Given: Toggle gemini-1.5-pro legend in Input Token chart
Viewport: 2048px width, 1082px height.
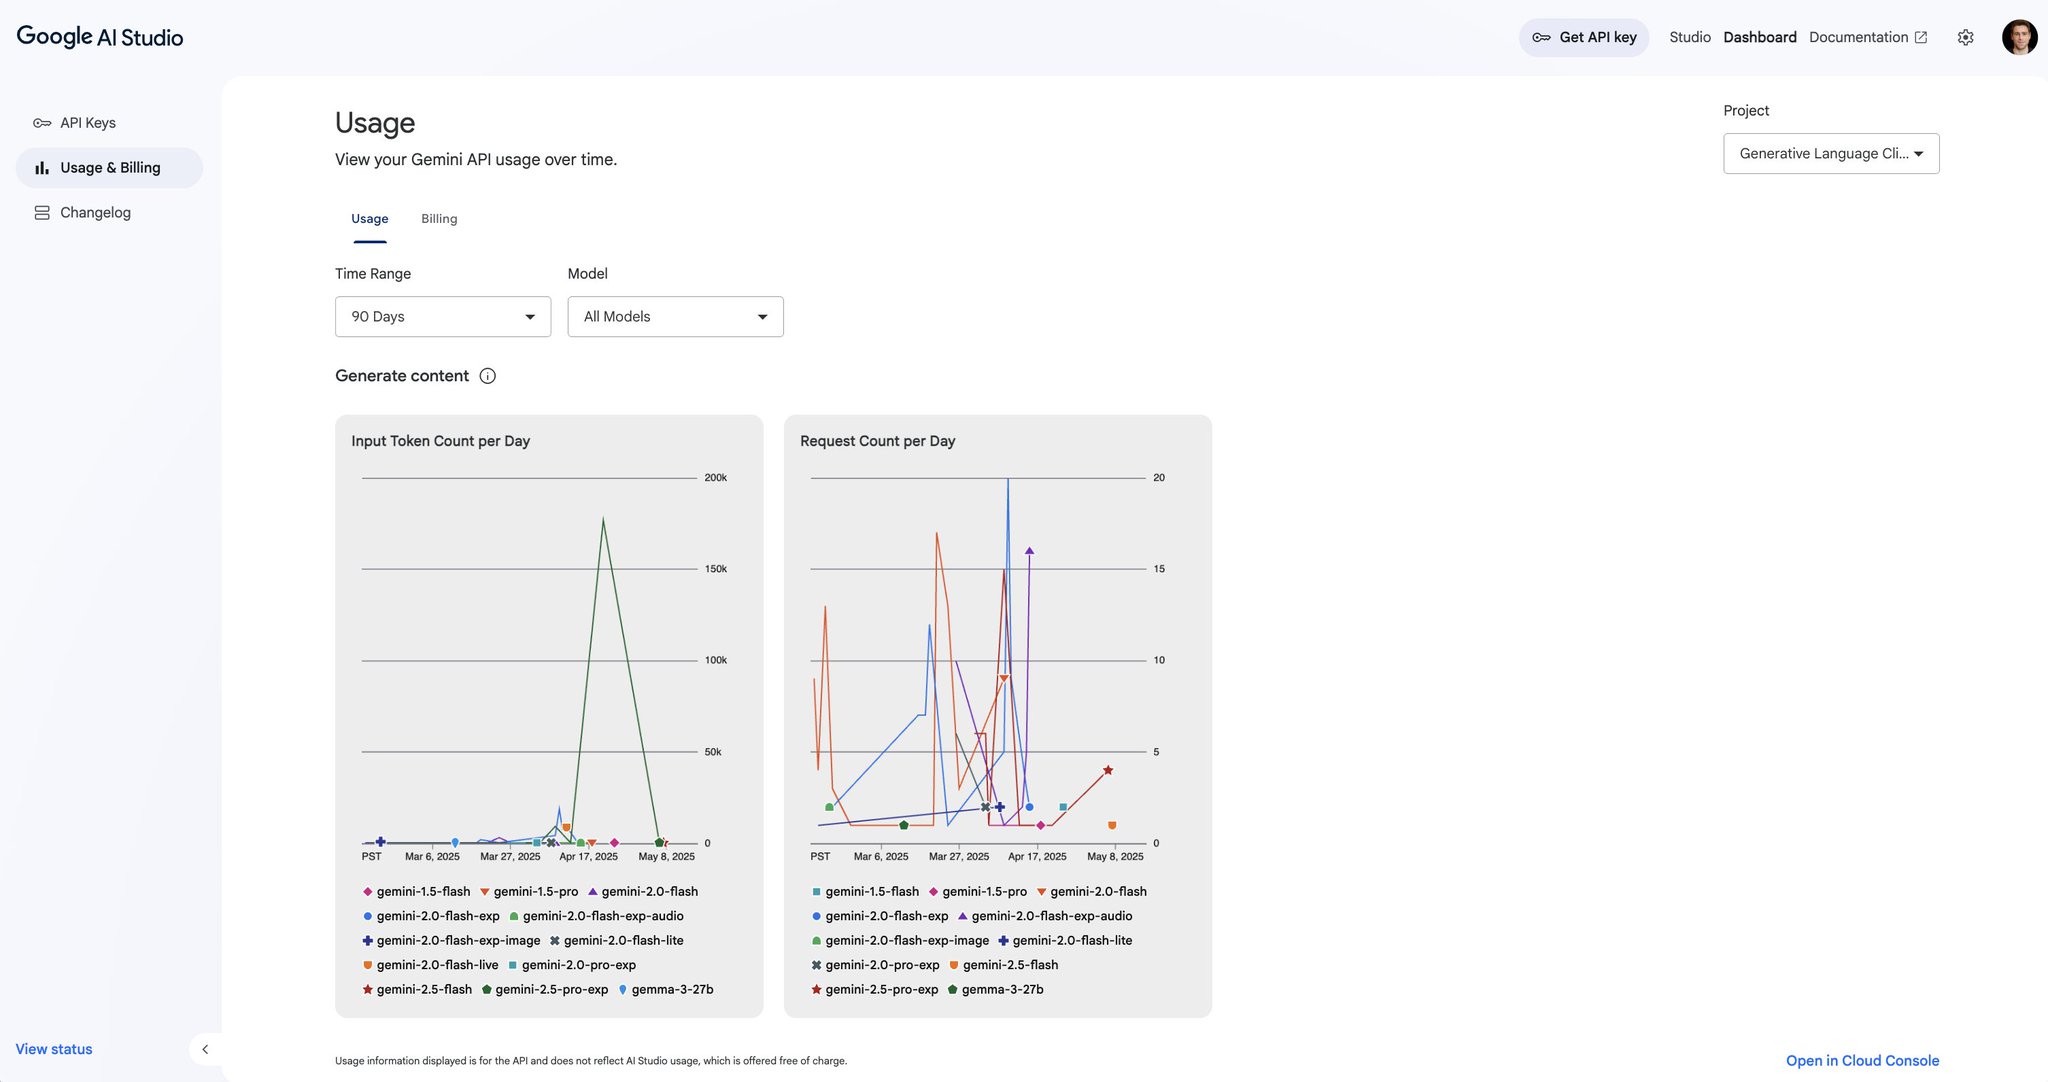Looking at the screenshot, I should pyautogui.click(x=529, y=892).
